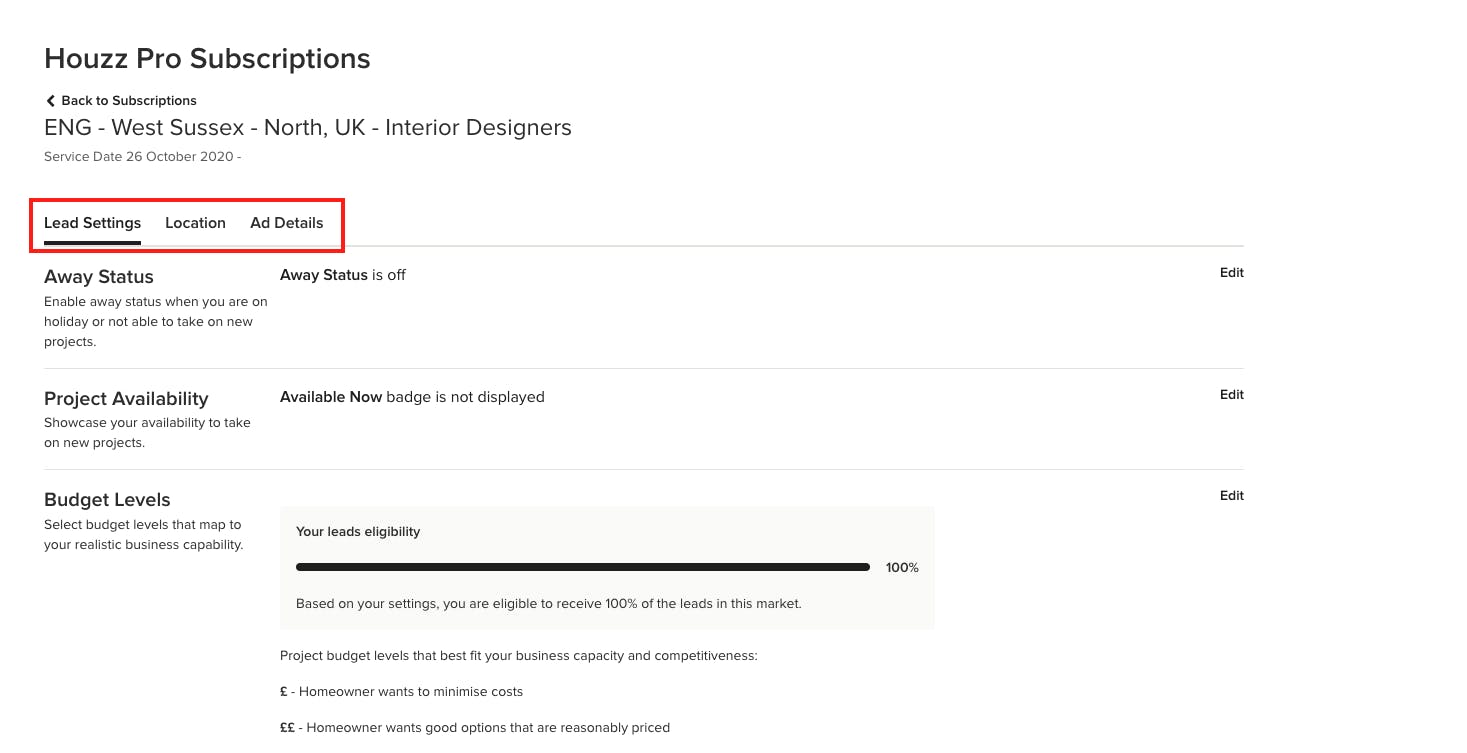
Task: Click the 100% eligibility percentage label
Action: click(x=901, y=568)
